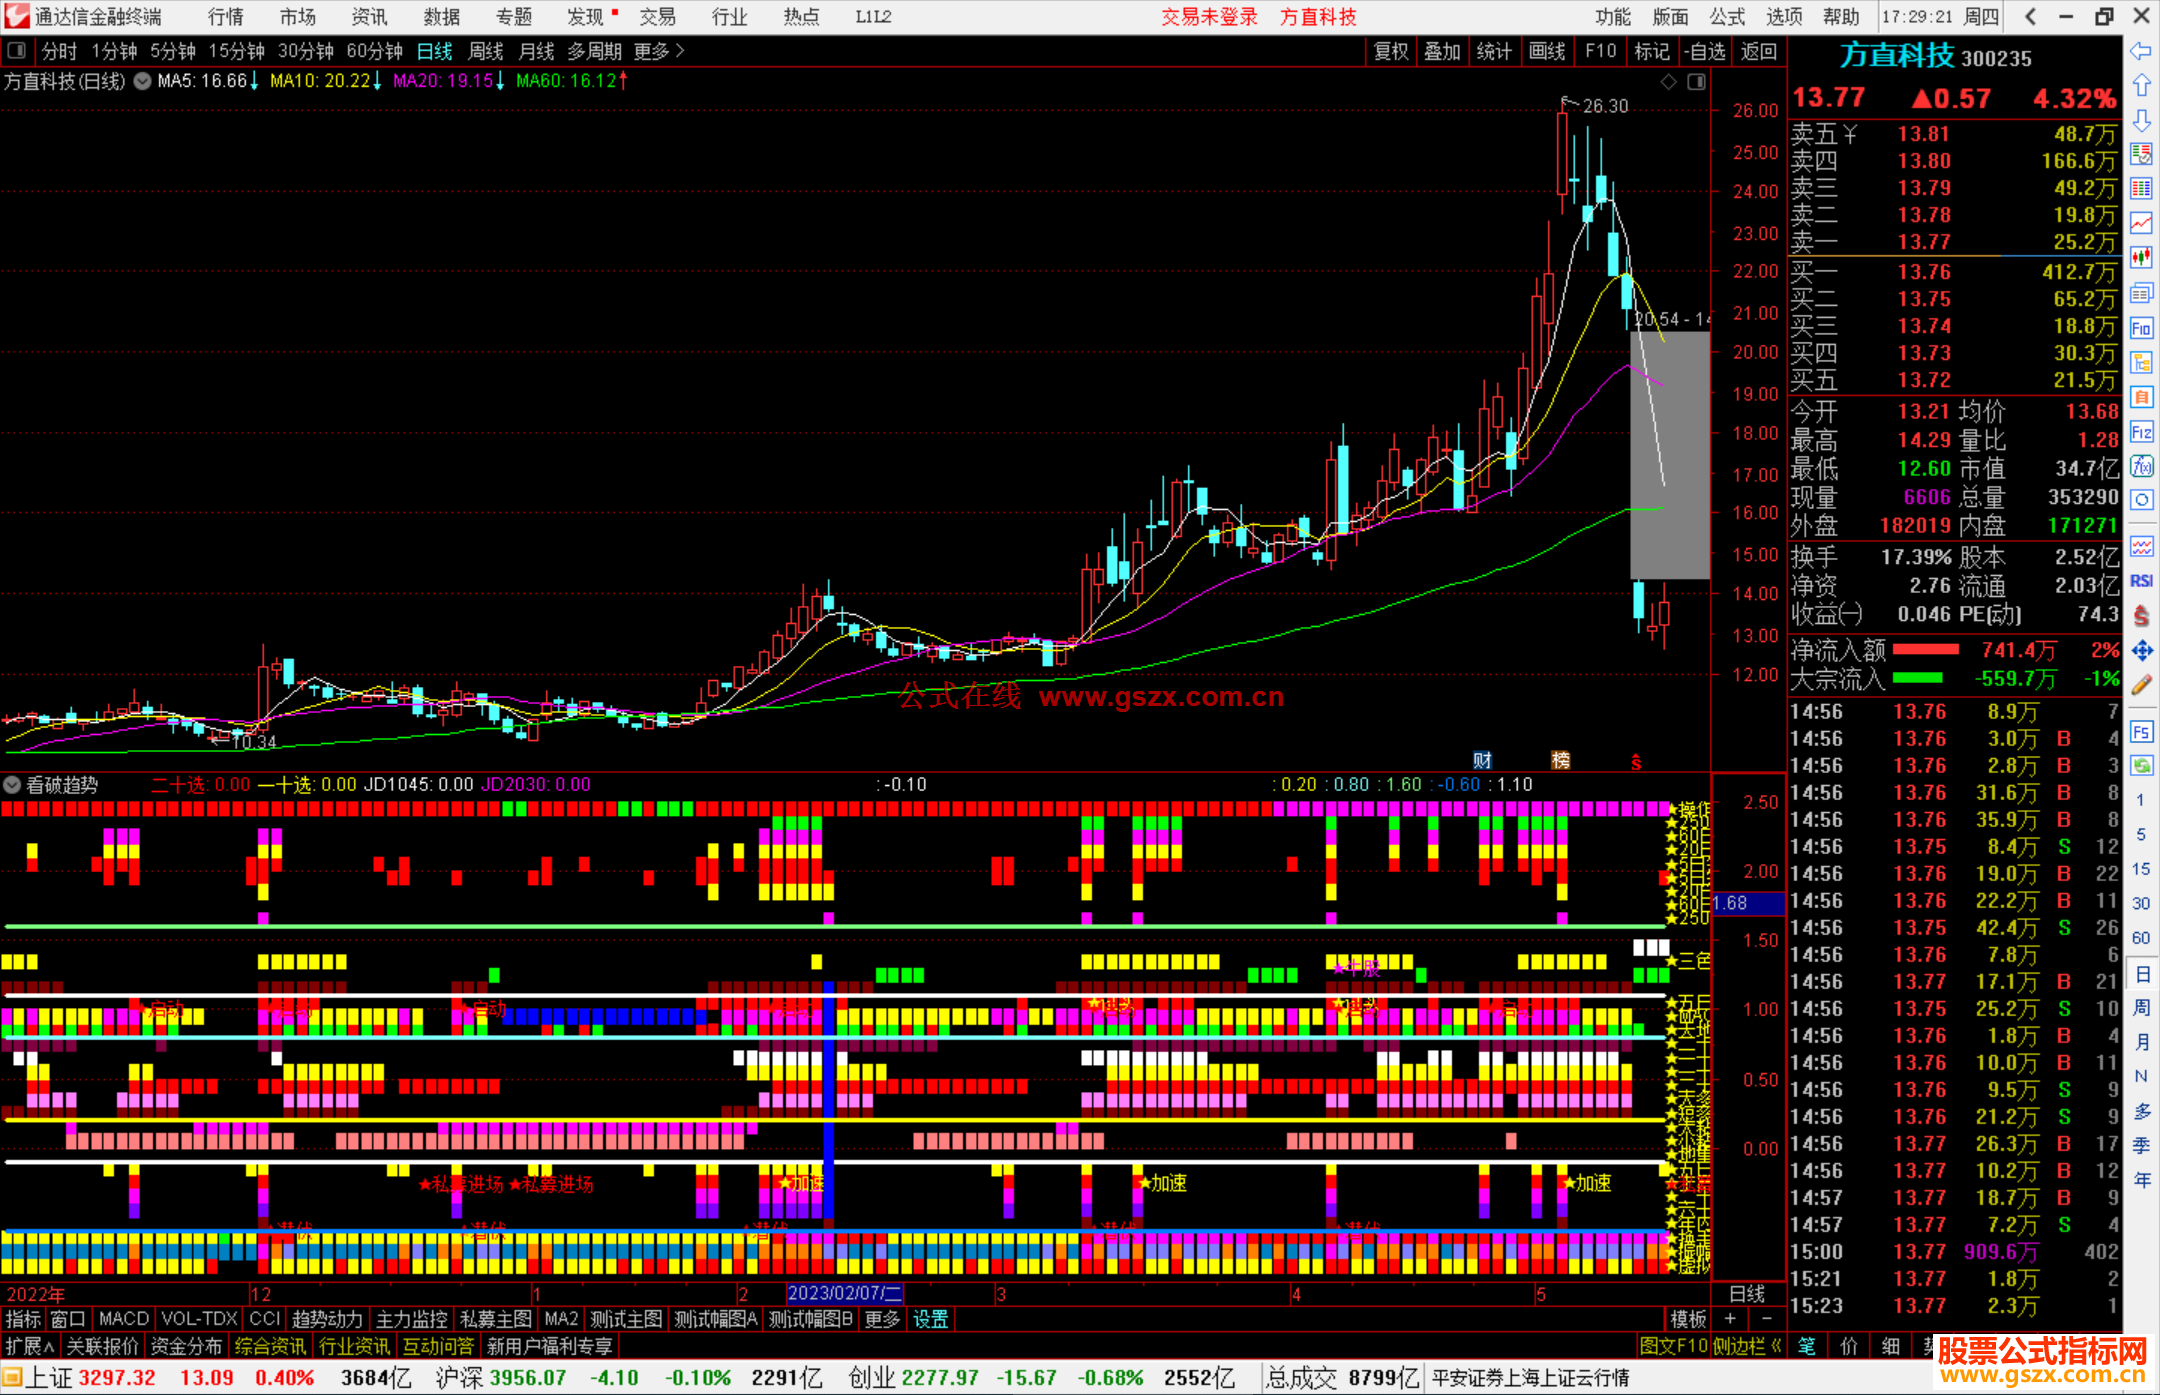Click the plus zoom button beside 模板
The width and height of the screenshot is (2160, 1395).
click(x=1731, y=1319)
